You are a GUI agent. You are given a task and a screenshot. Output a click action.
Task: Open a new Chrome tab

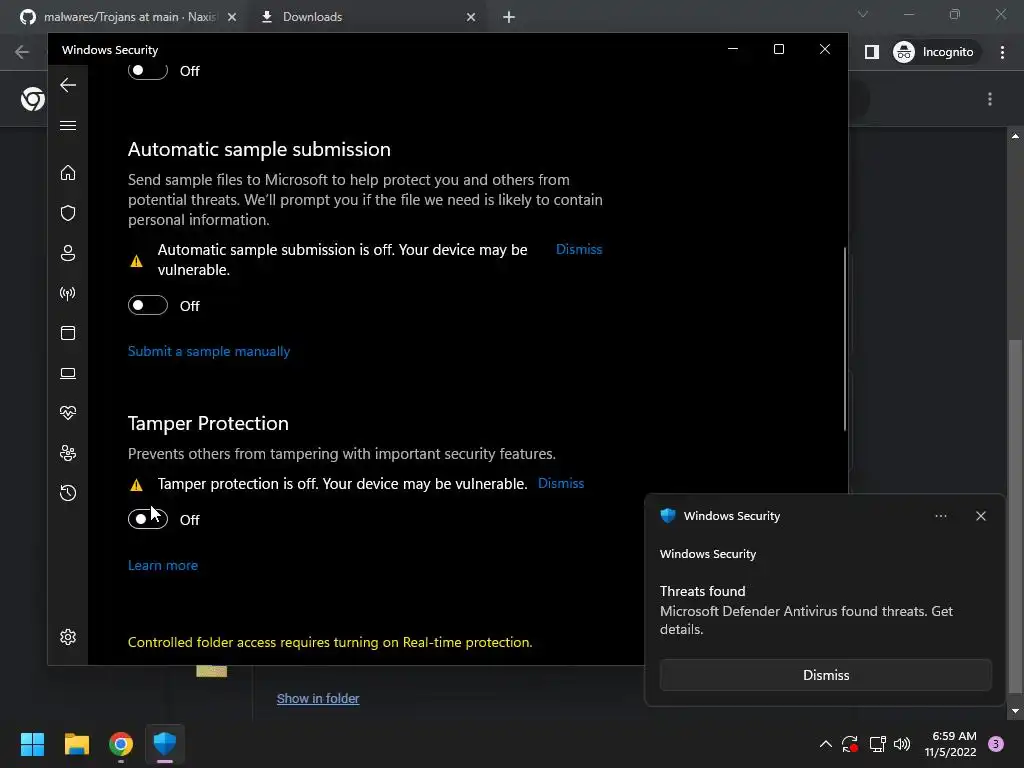click(509, 17)
